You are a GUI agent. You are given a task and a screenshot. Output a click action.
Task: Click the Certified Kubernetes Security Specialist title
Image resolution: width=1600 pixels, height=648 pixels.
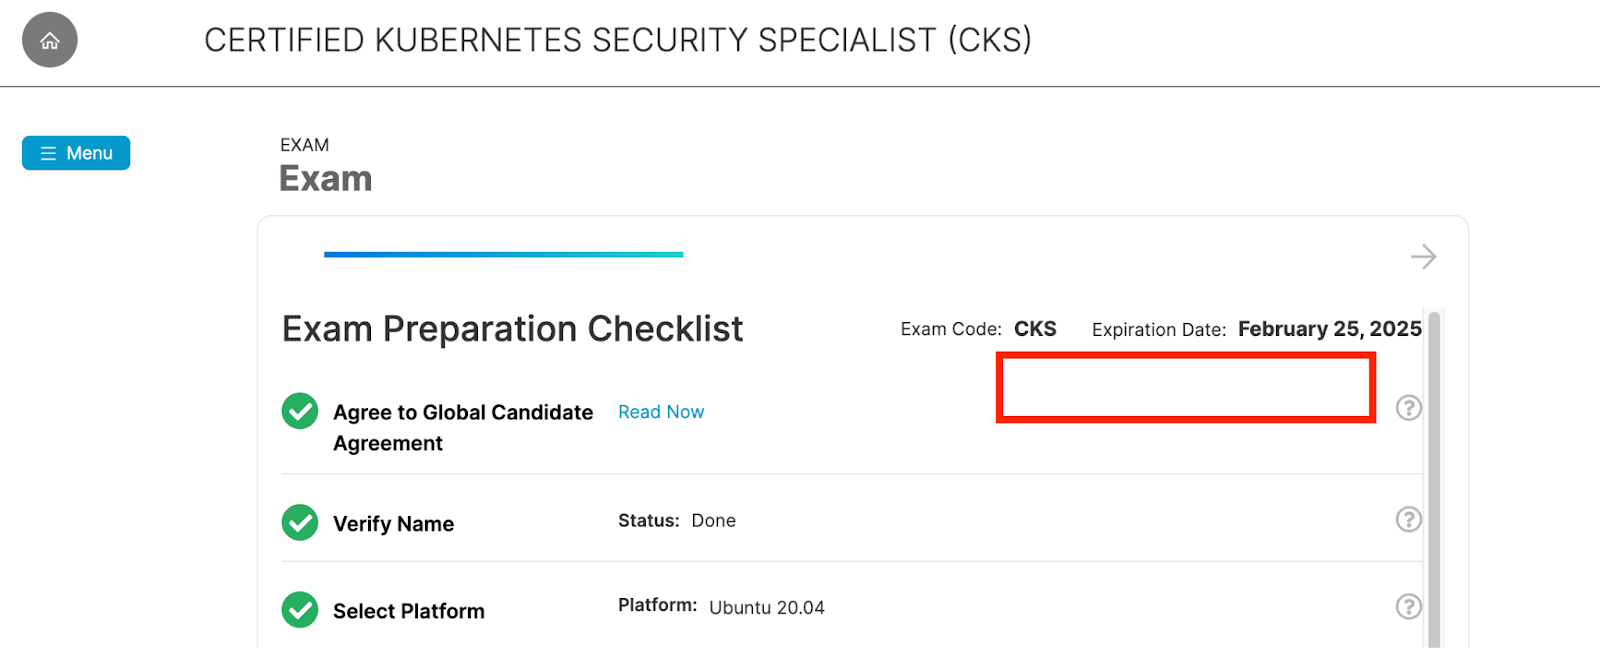[x=618, y=40]
